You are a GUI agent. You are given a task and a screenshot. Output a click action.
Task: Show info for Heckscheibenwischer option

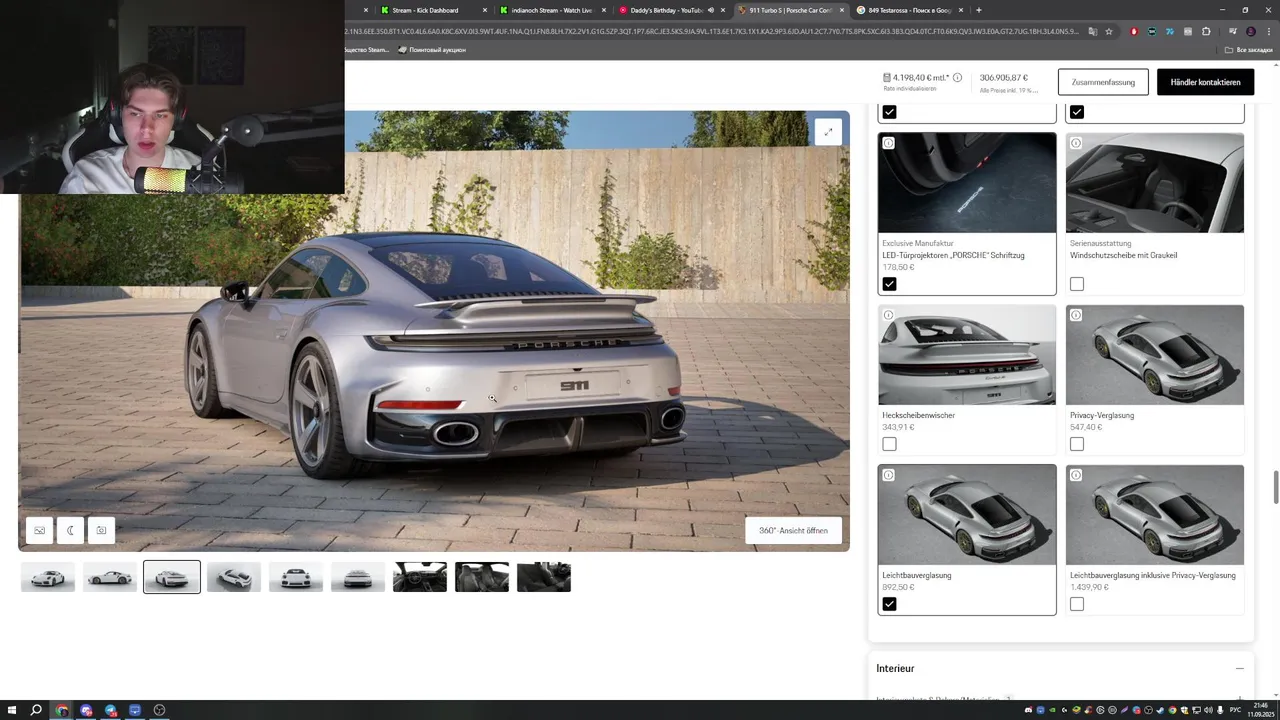tap(888, 315)
